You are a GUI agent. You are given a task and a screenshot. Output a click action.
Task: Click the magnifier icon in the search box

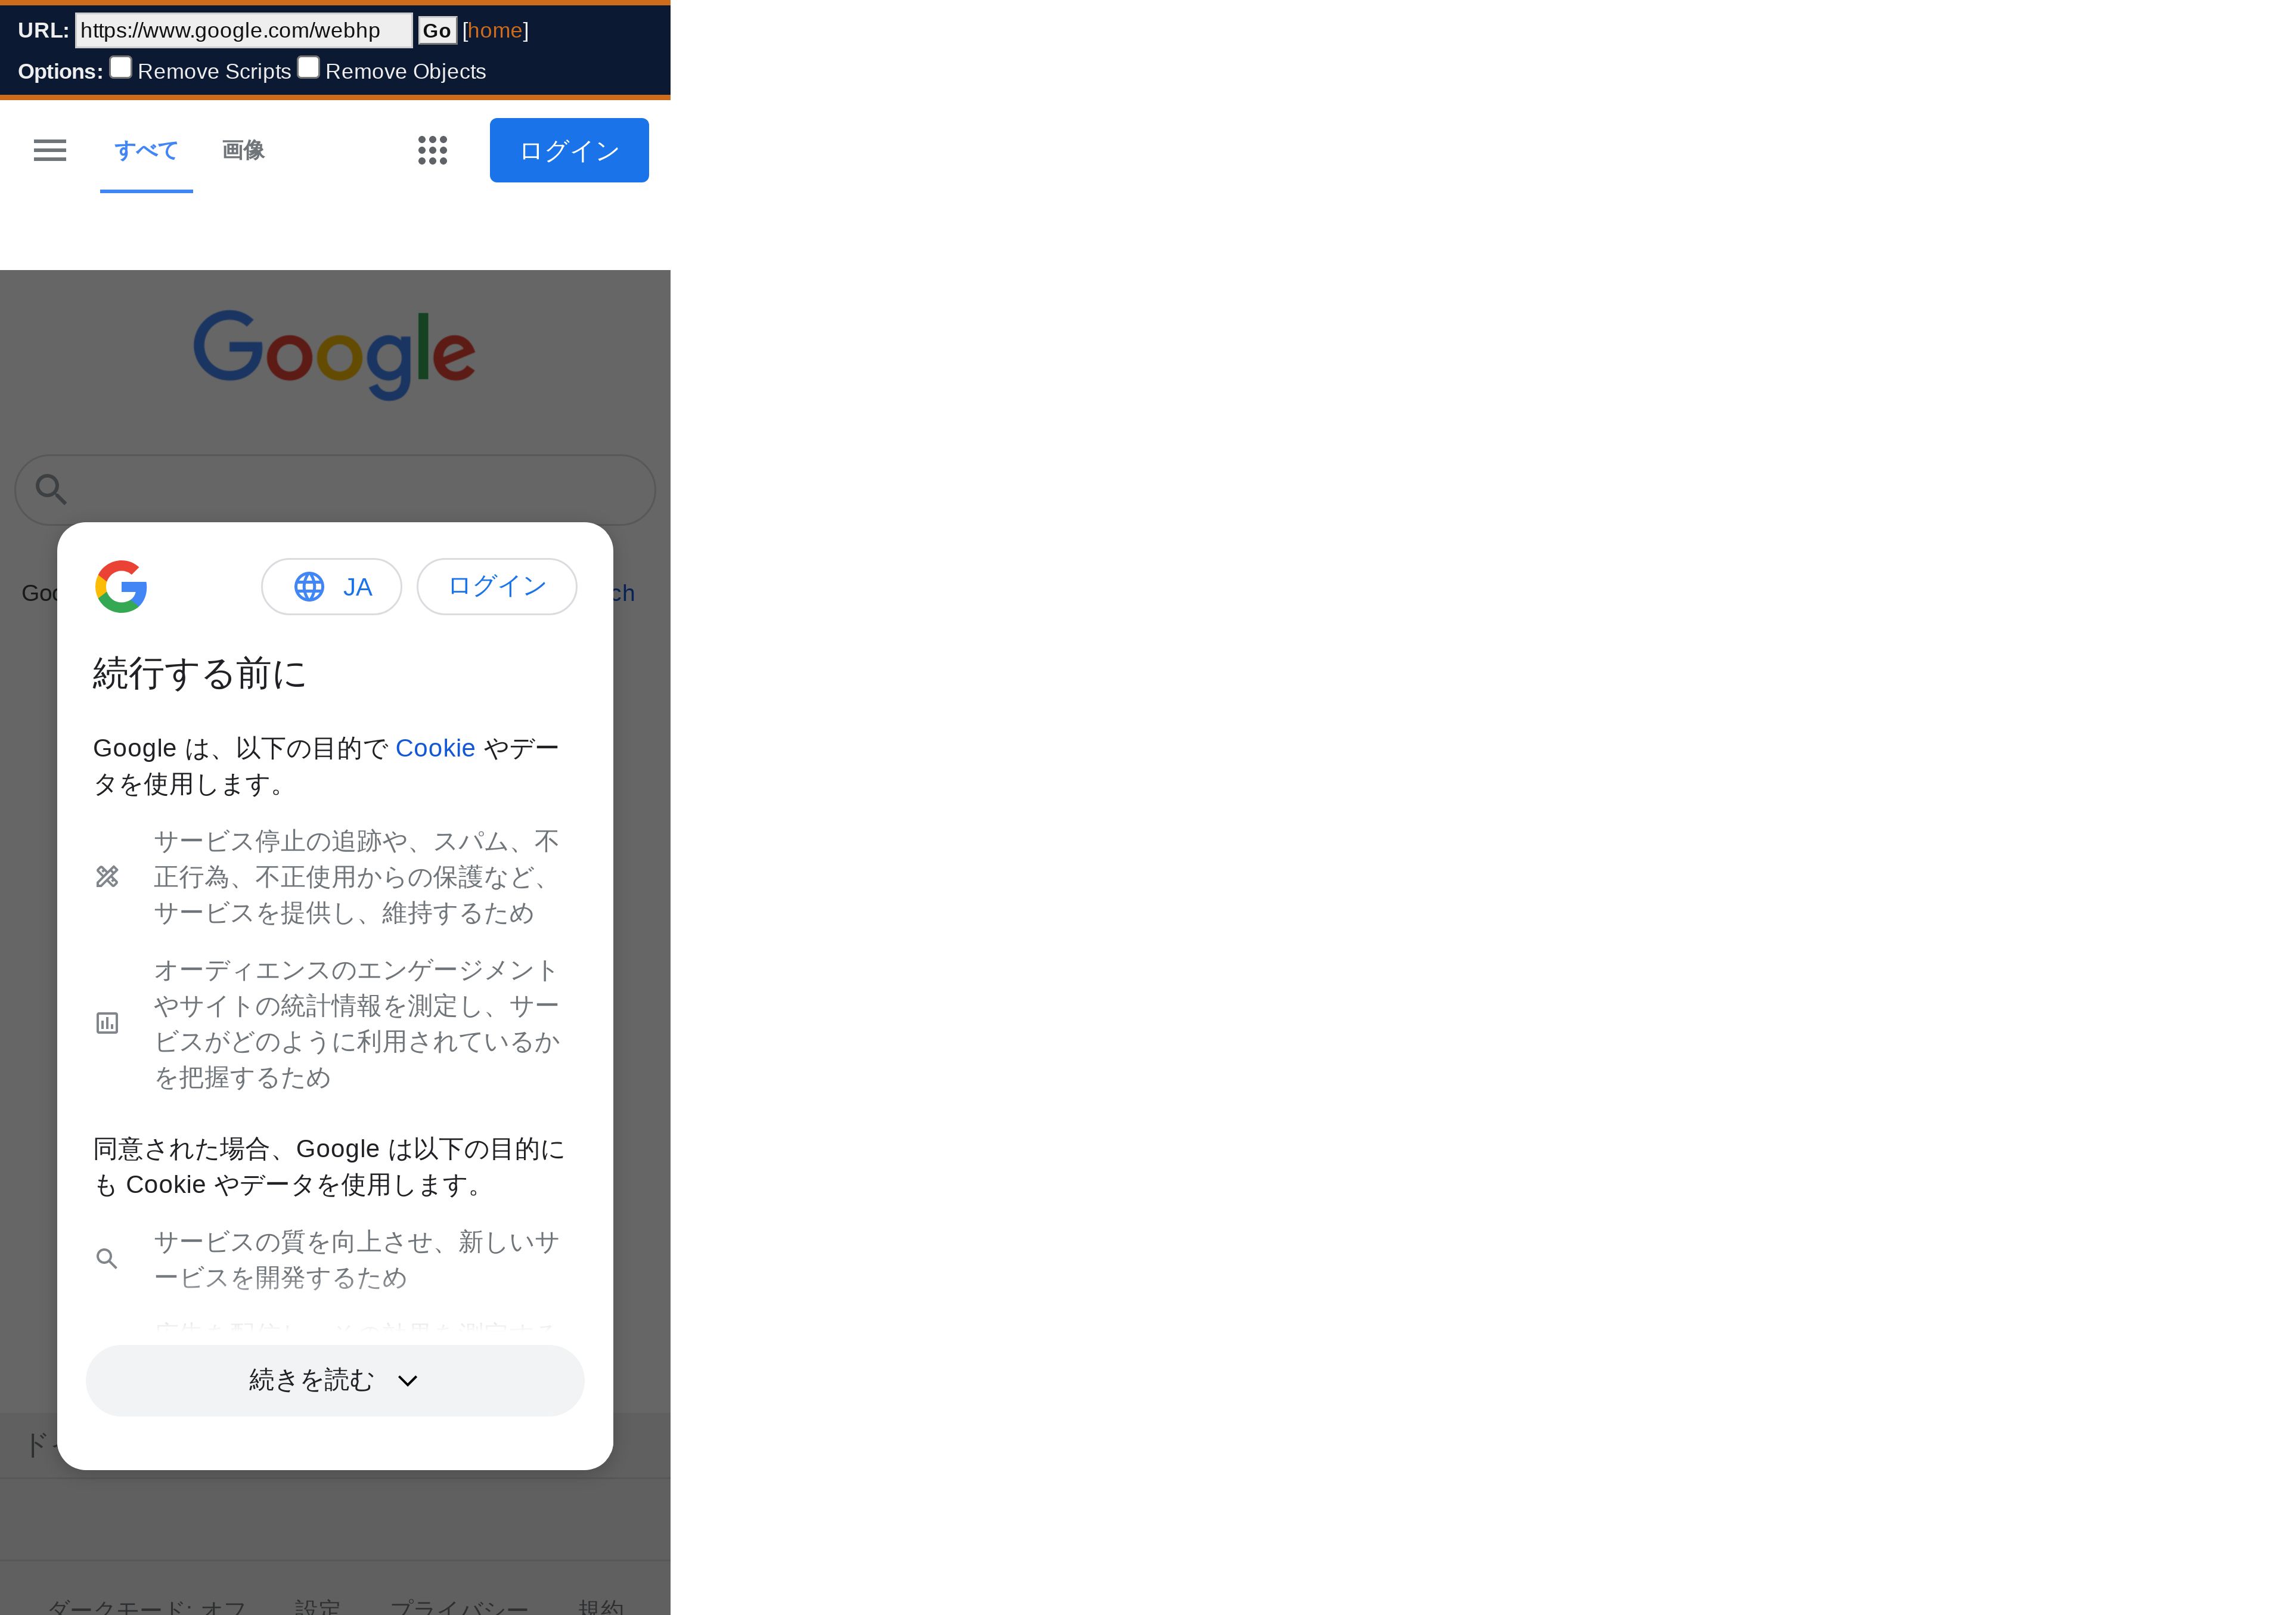coord(51,489)
